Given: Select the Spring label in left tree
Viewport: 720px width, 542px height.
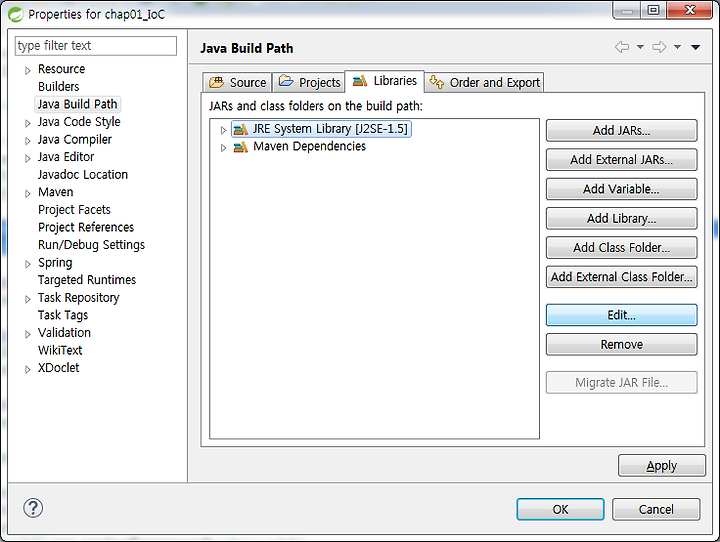Looking at the screenshot, I should click(55, 263).
